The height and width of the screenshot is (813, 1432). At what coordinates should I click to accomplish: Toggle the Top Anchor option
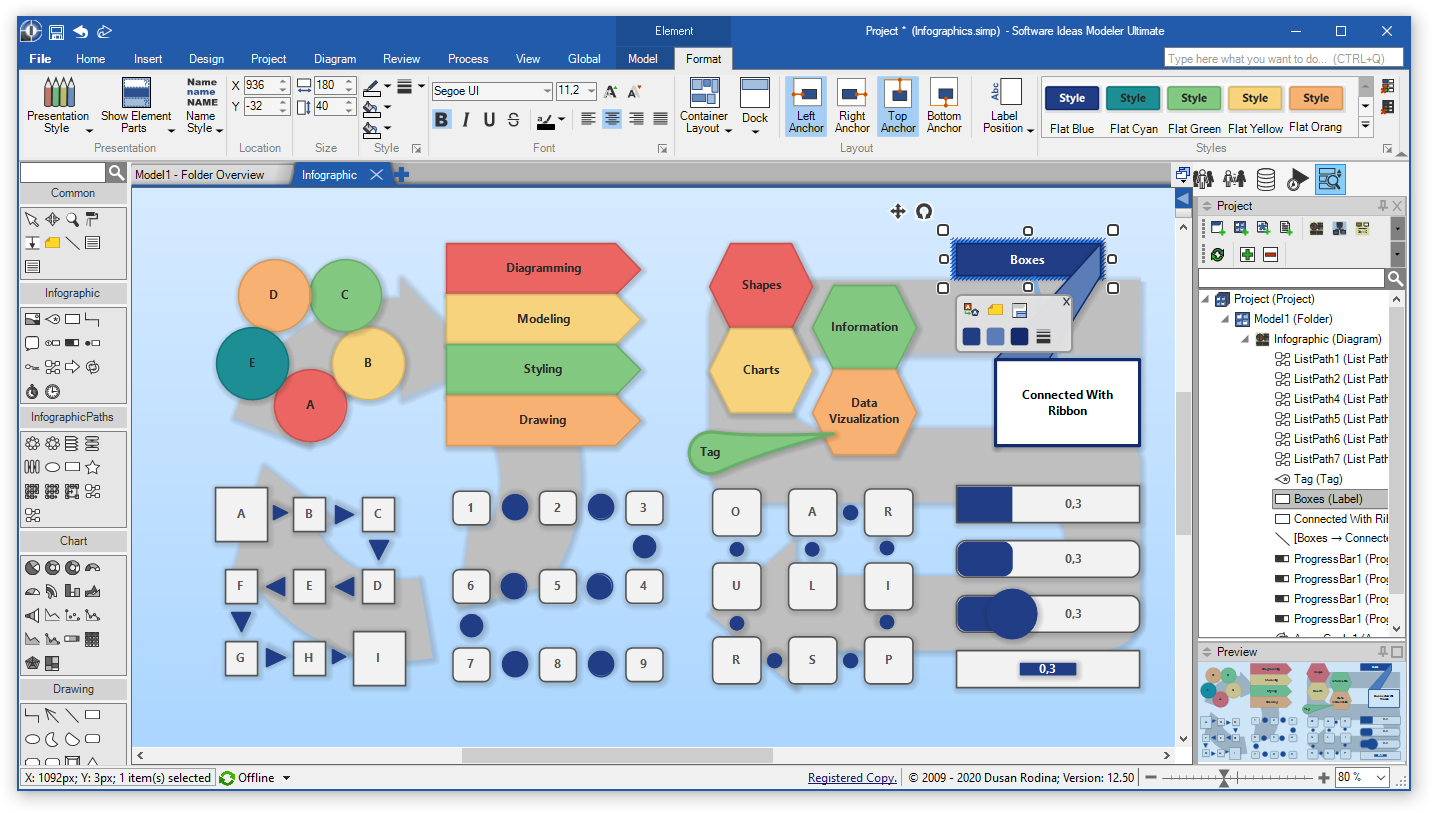(x=898, y=106)
